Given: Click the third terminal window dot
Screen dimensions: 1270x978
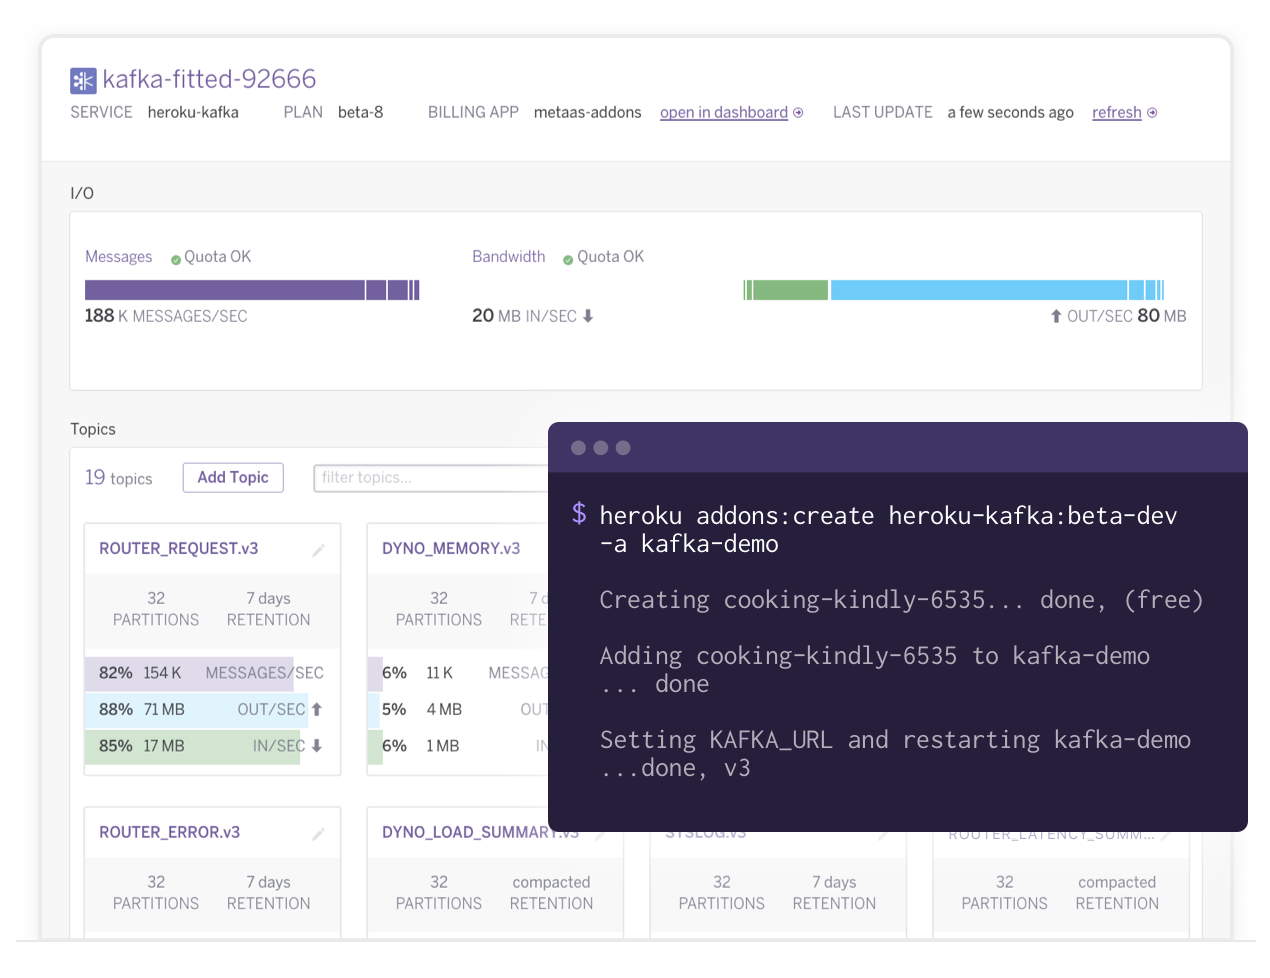Looking at the screenshot, I should (x=623, y=448).
